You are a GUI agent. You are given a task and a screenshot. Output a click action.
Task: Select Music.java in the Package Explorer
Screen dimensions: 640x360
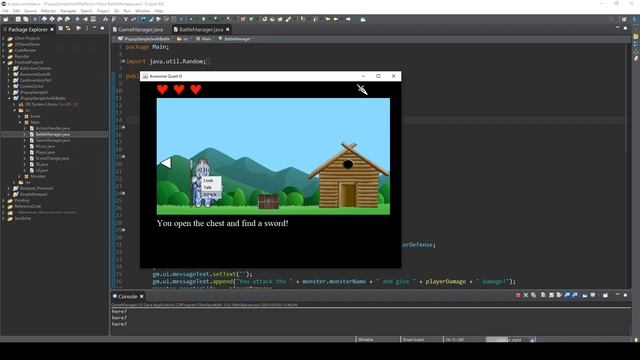(x=45, y=146)
